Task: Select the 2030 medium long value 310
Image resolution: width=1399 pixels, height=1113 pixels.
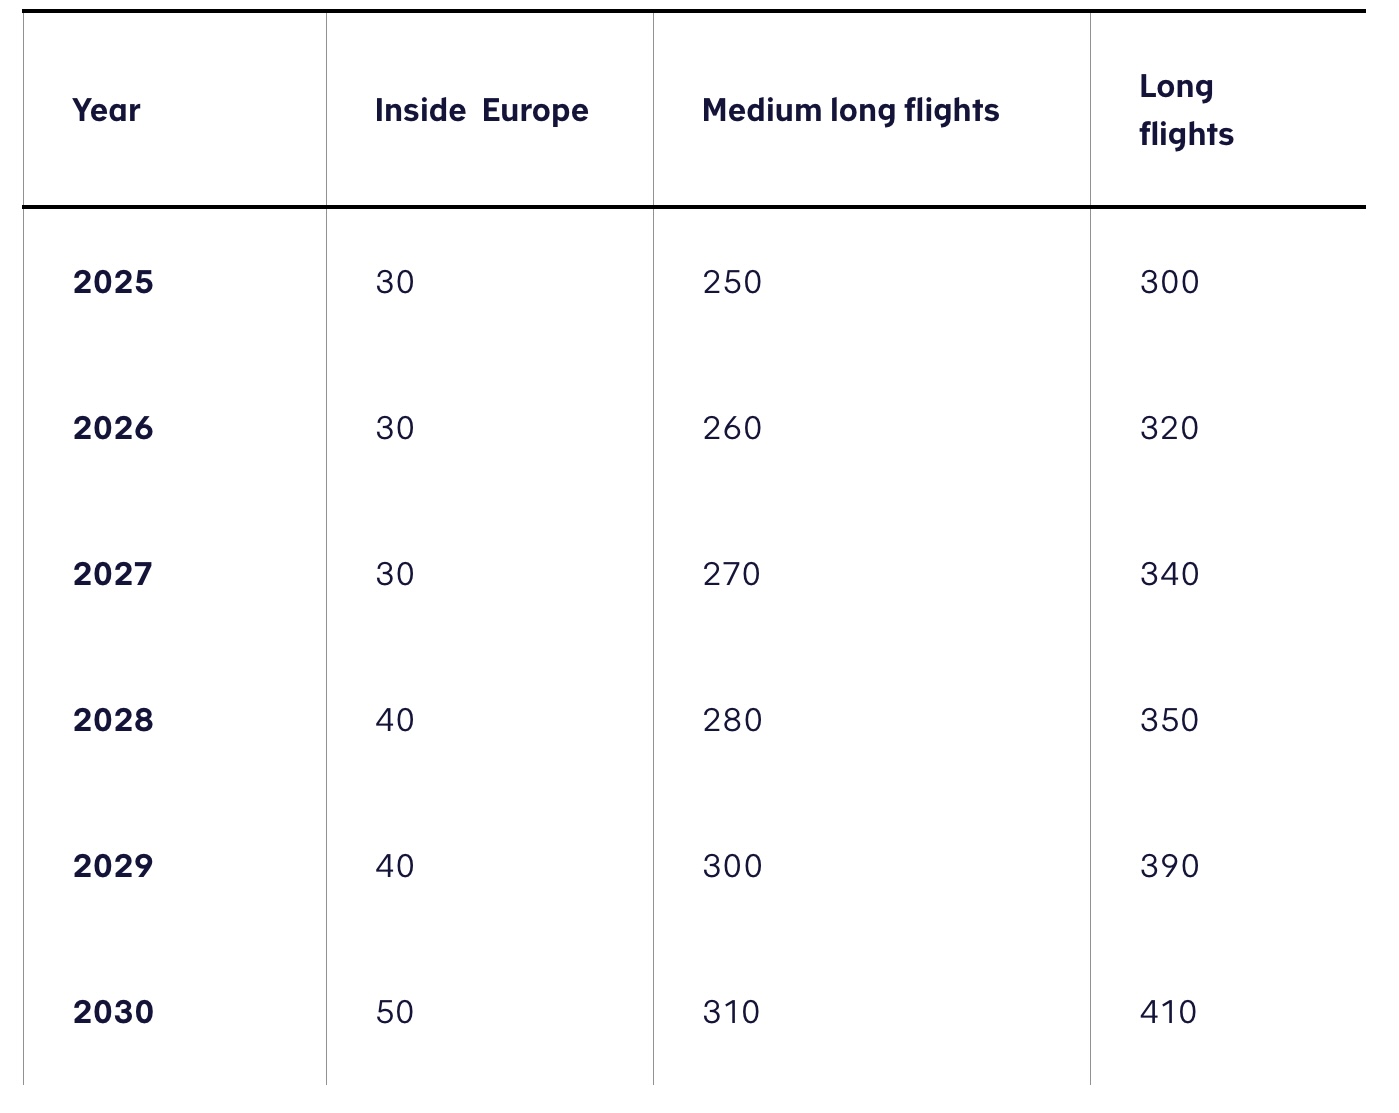Action: click(732, 1012)
